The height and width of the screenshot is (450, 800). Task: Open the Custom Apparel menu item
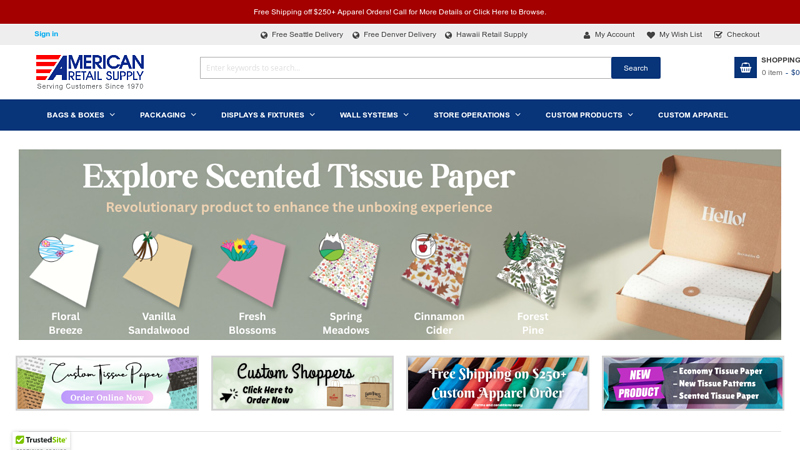(x=692, y=115)
